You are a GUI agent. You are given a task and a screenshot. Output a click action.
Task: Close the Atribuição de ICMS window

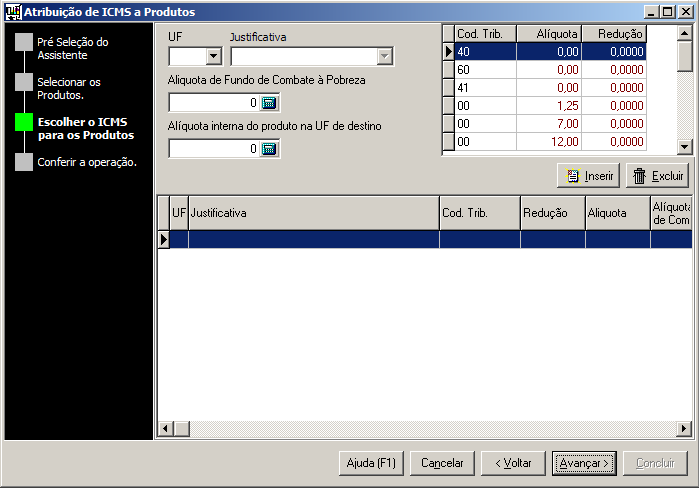pos(686,12)
